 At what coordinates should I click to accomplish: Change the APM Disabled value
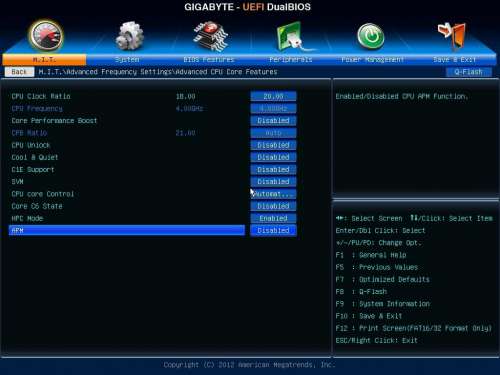click(273, 231)
